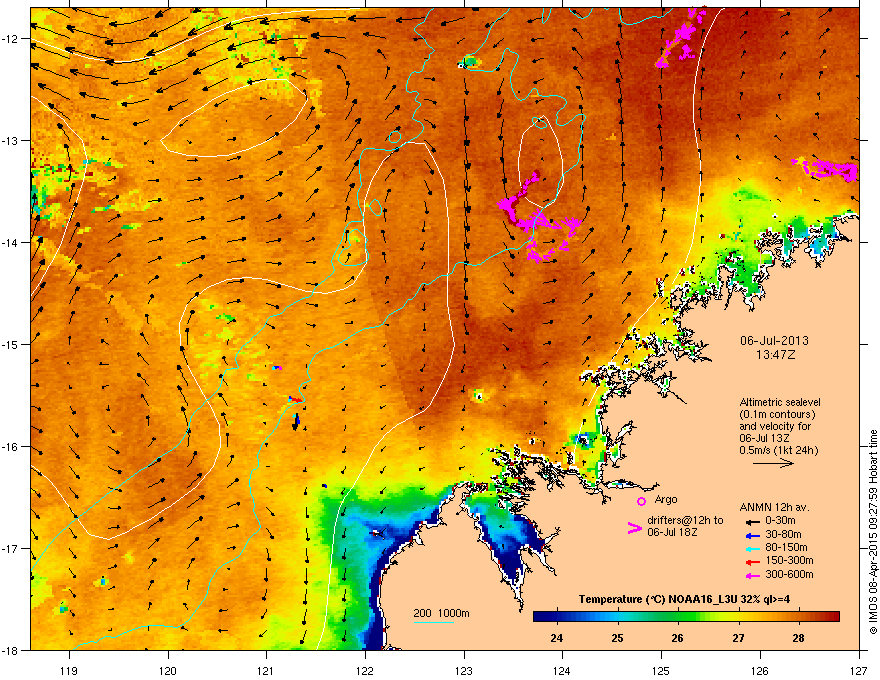Click the 'Altimetric sealevel' legend text
Viewport: 880px width, 680px height.
[x=780, y=402]
